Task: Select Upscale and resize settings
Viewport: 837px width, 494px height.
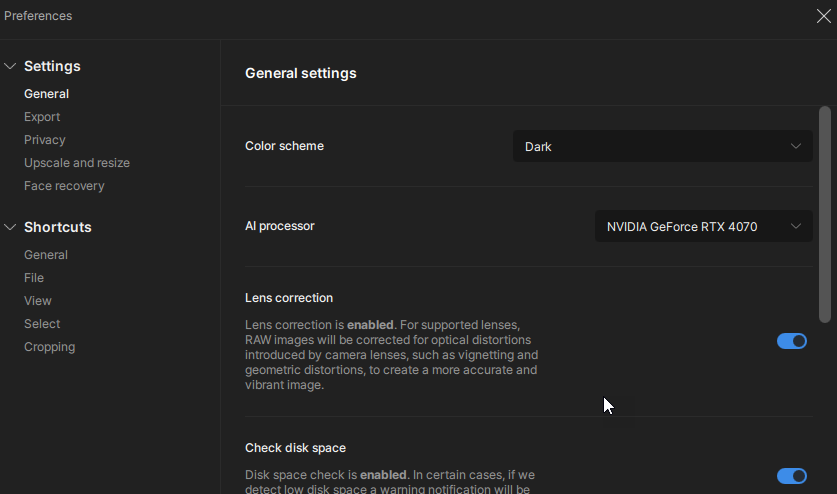Action: coord(77,163)
